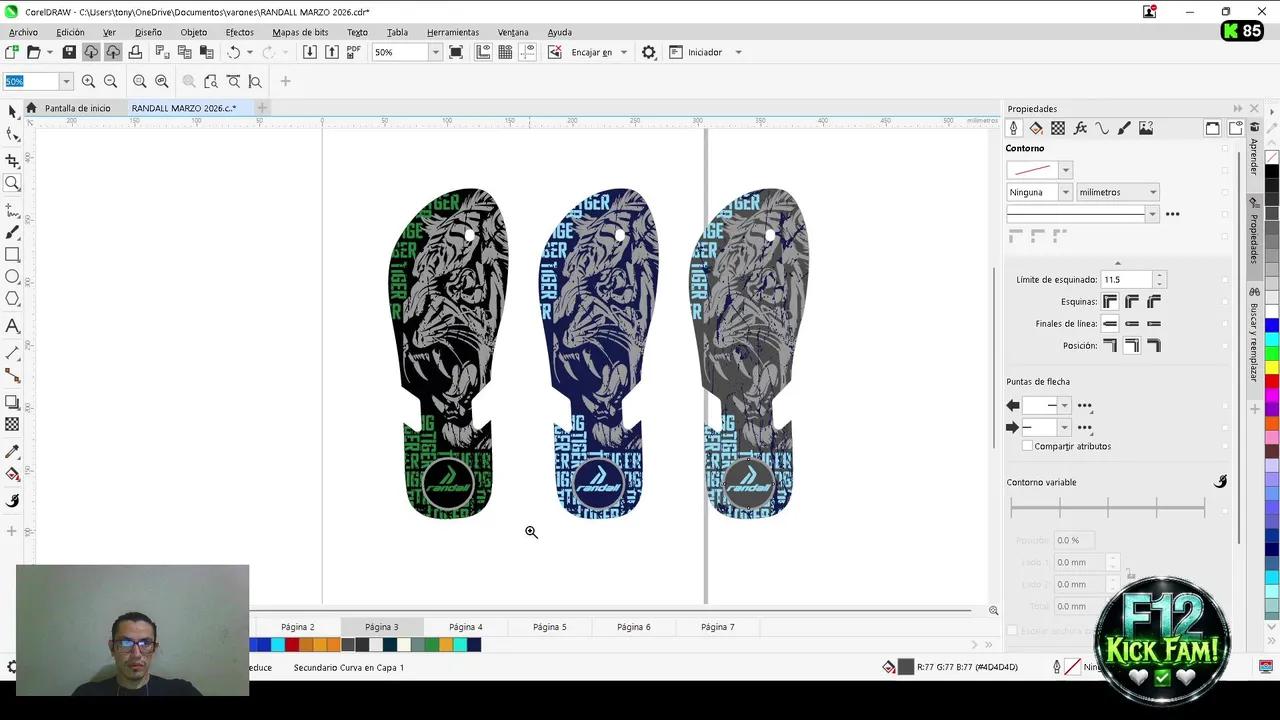Open the outline color dropdown

pos(1065,170)
